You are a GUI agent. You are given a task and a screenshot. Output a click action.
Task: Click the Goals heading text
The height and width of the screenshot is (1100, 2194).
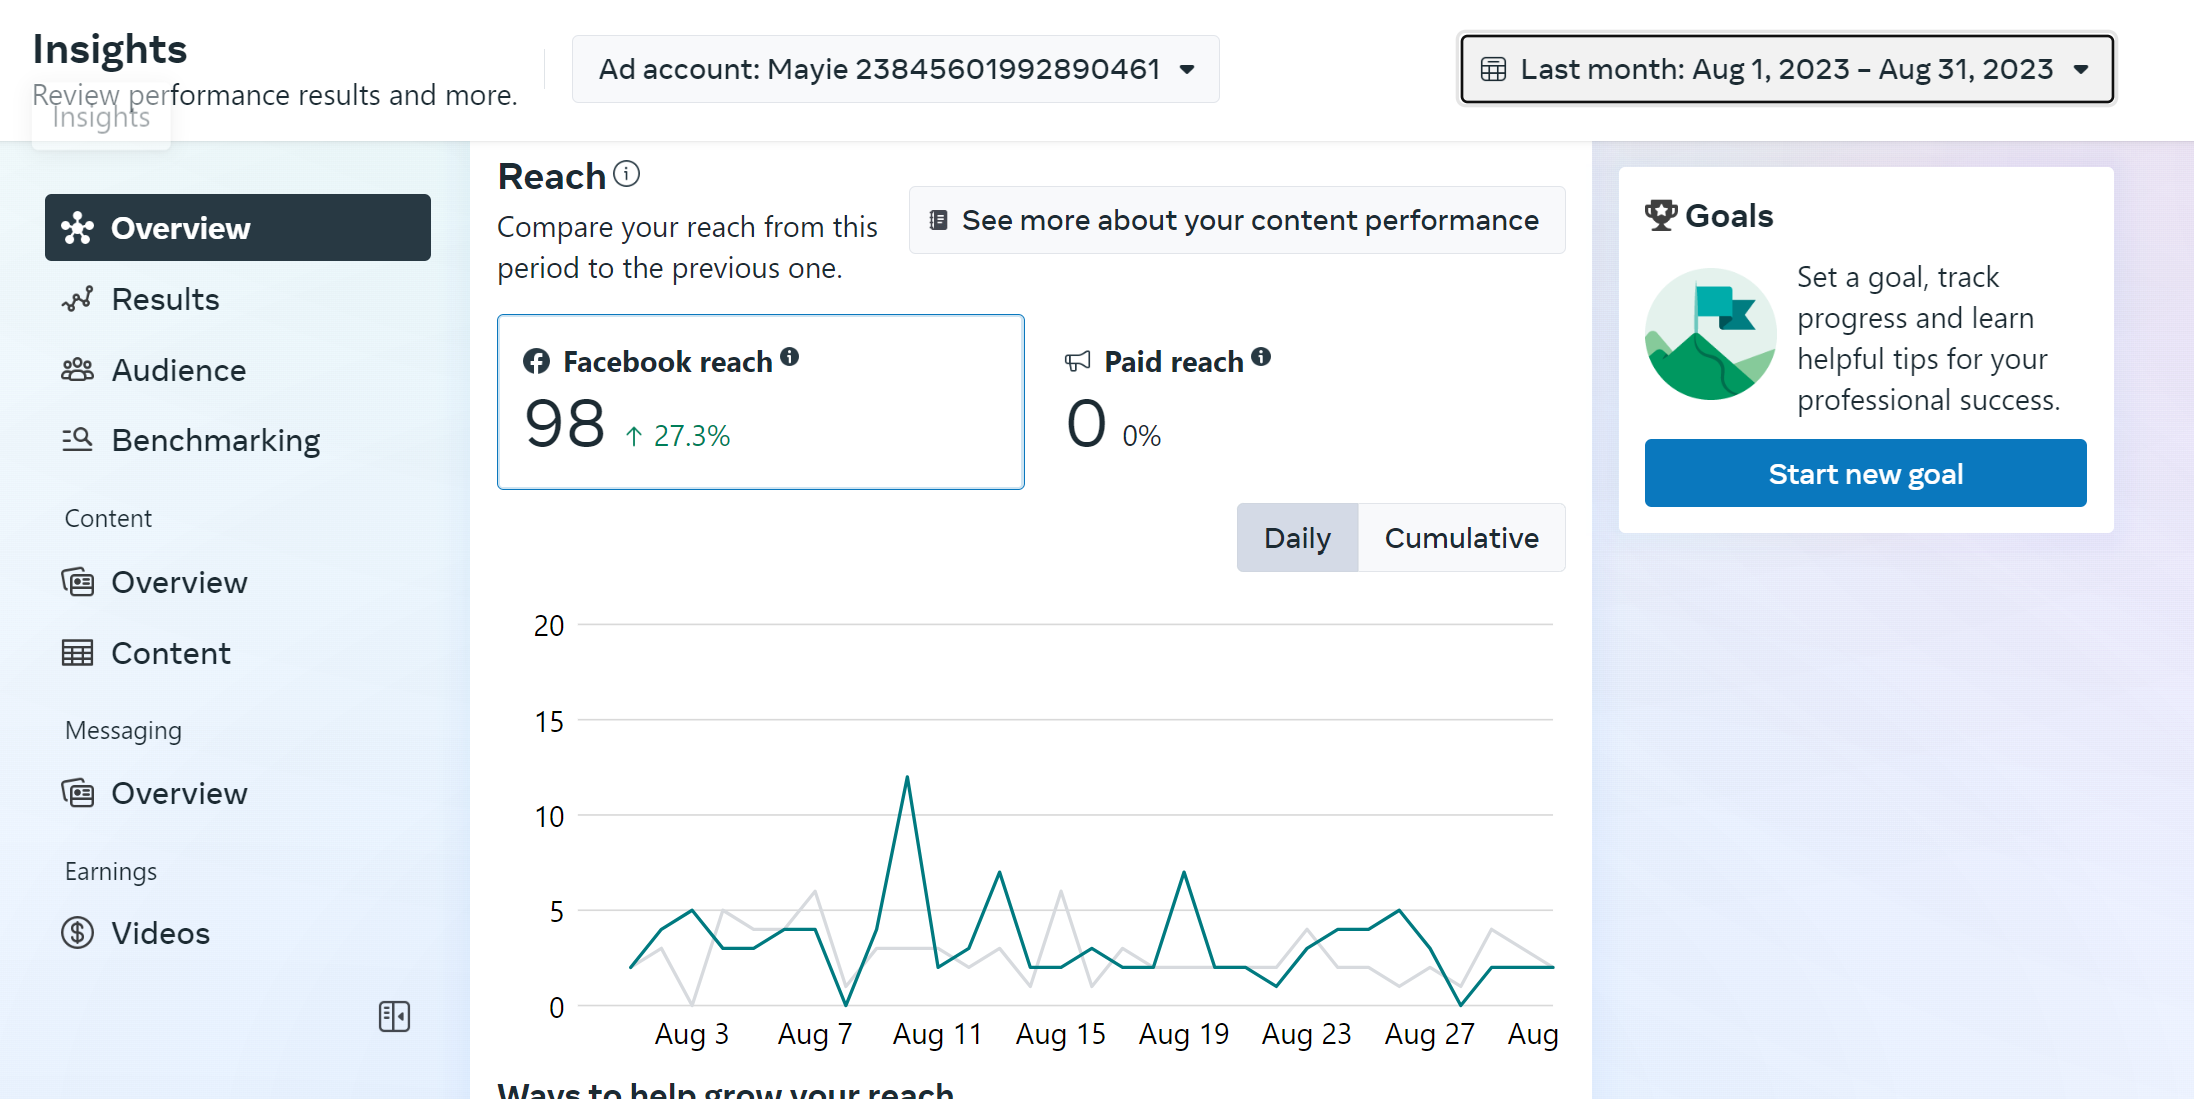point(1729,216)
